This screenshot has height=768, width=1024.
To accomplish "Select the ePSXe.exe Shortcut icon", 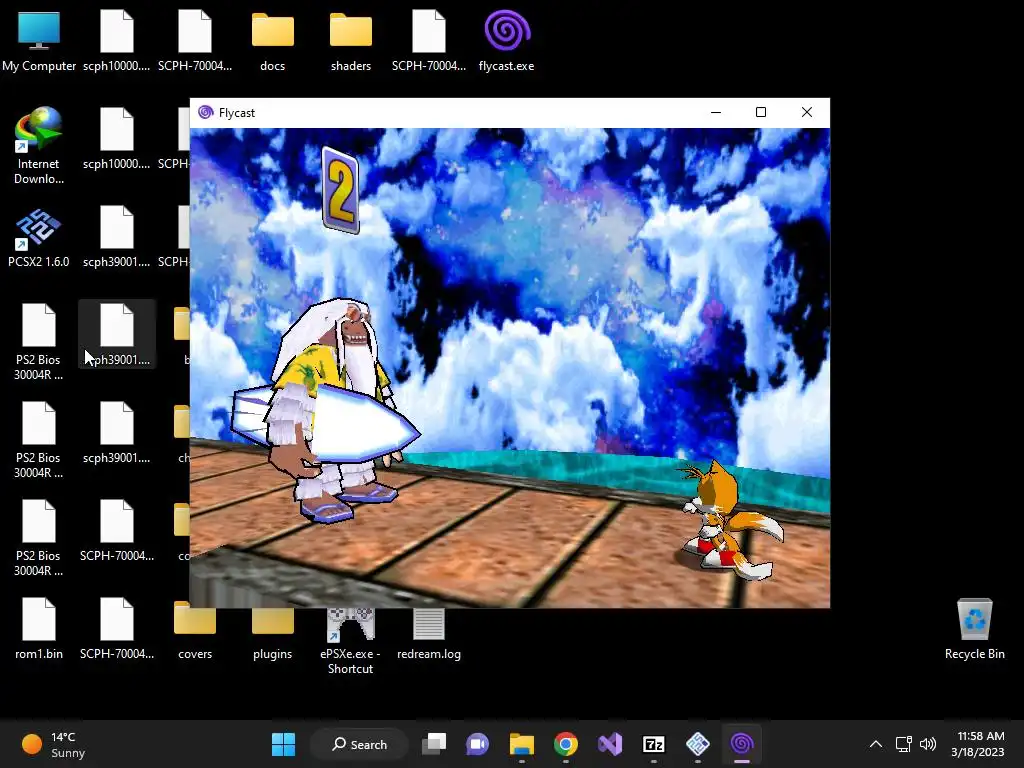I will coord(351,639).
